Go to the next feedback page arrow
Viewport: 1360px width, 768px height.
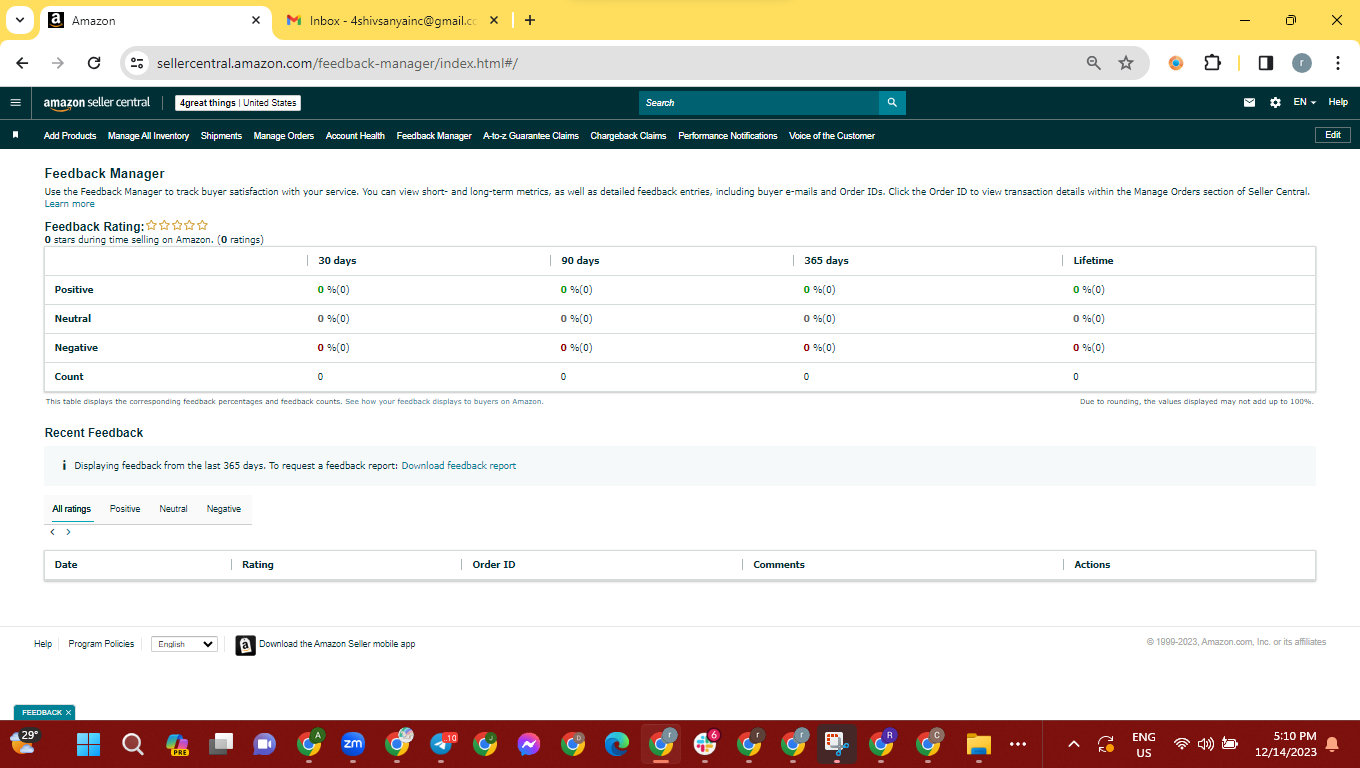[x=68, y=532]
